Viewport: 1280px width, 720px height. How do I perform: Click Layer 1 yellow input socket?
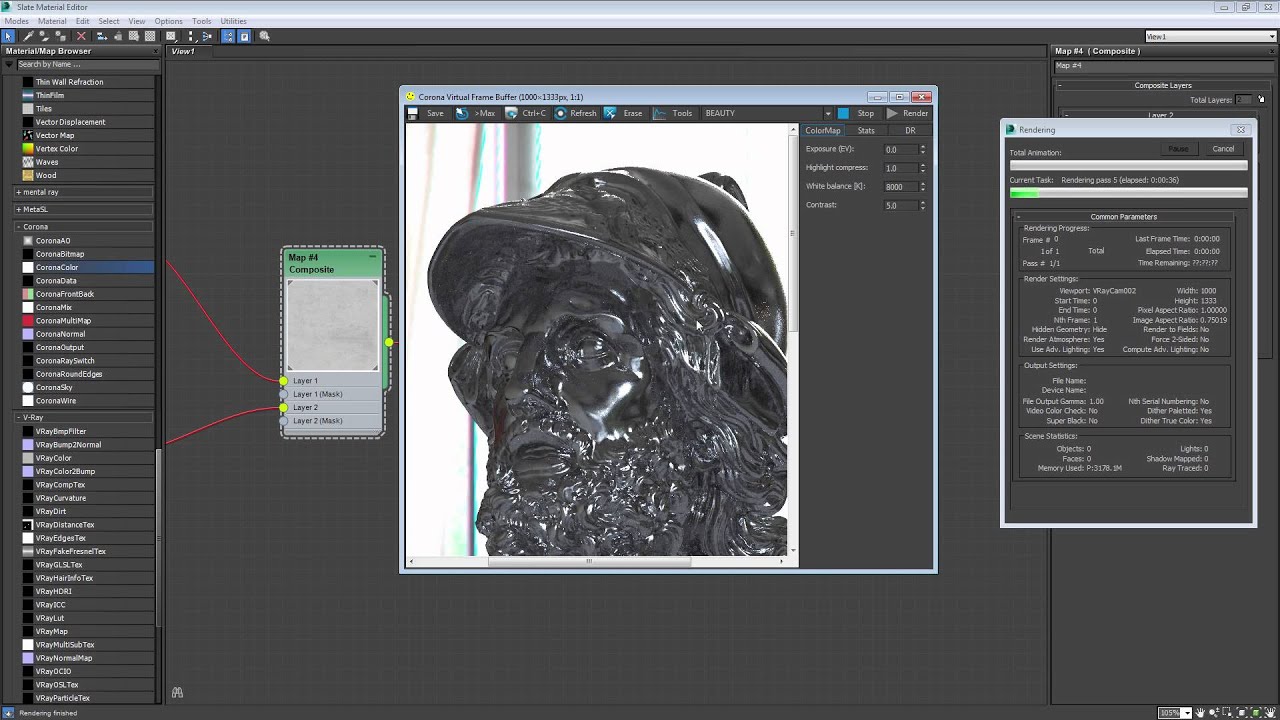coord(283,381)
